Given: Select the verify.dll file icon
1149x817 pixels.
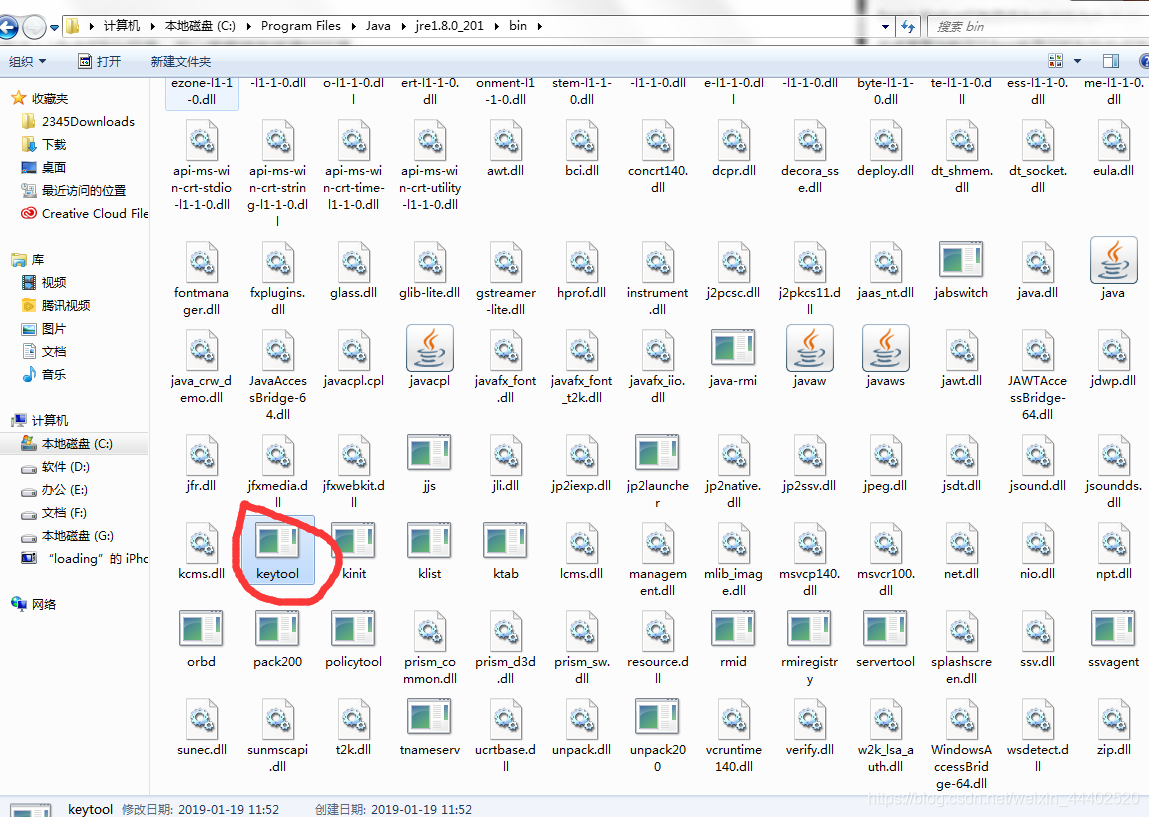Looking at the screenshot, I should pyautogui.click(x=809, y=719).
